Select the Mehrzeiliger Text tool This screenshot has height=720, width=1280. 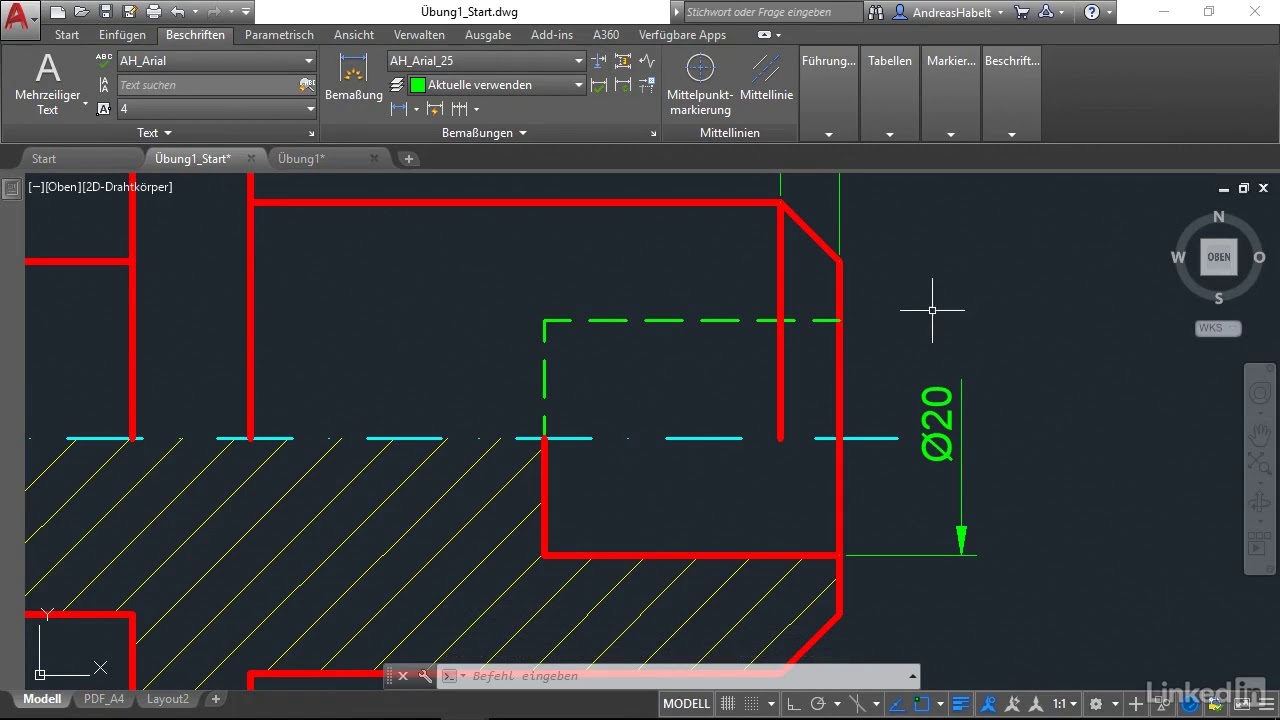(x=47, y=84)
